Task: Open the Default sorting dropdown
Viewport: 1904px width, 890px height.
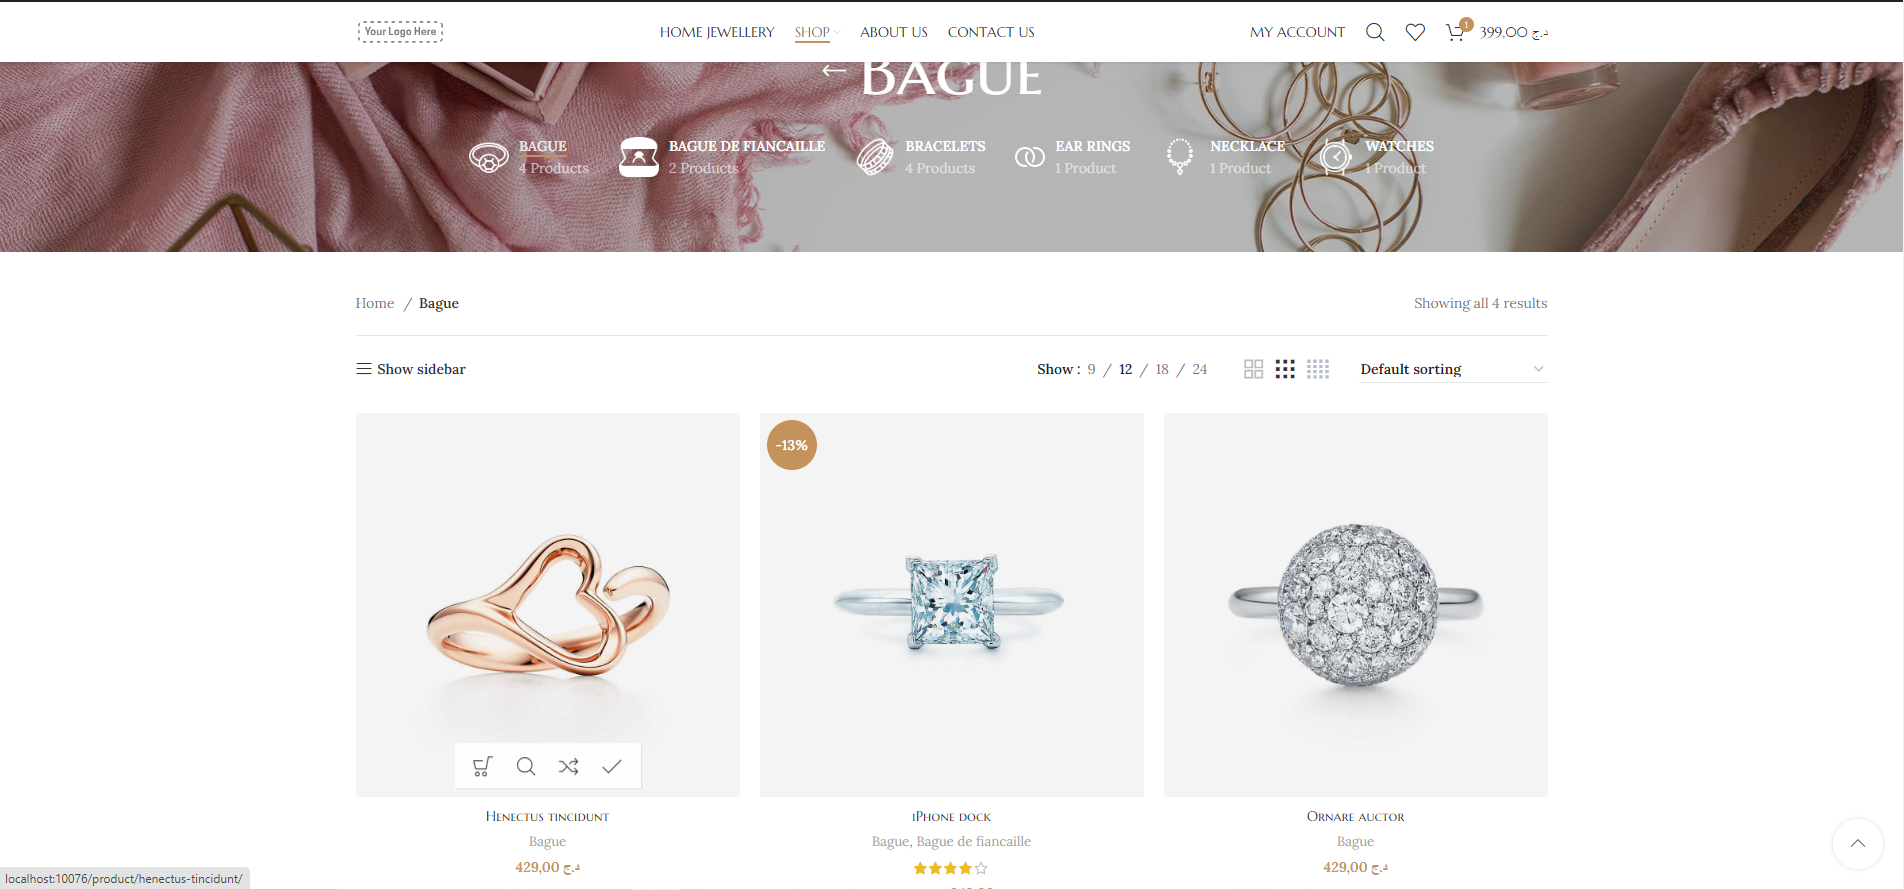Action: (x=1453, y=369)
